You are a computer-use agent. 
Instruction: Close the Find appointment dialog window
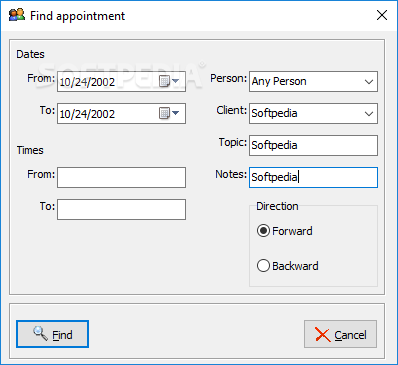point(382,15)
